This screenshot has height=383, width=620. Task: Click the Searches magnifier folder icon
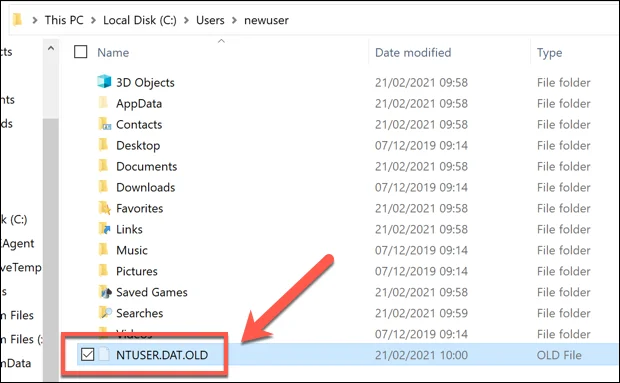105,313
